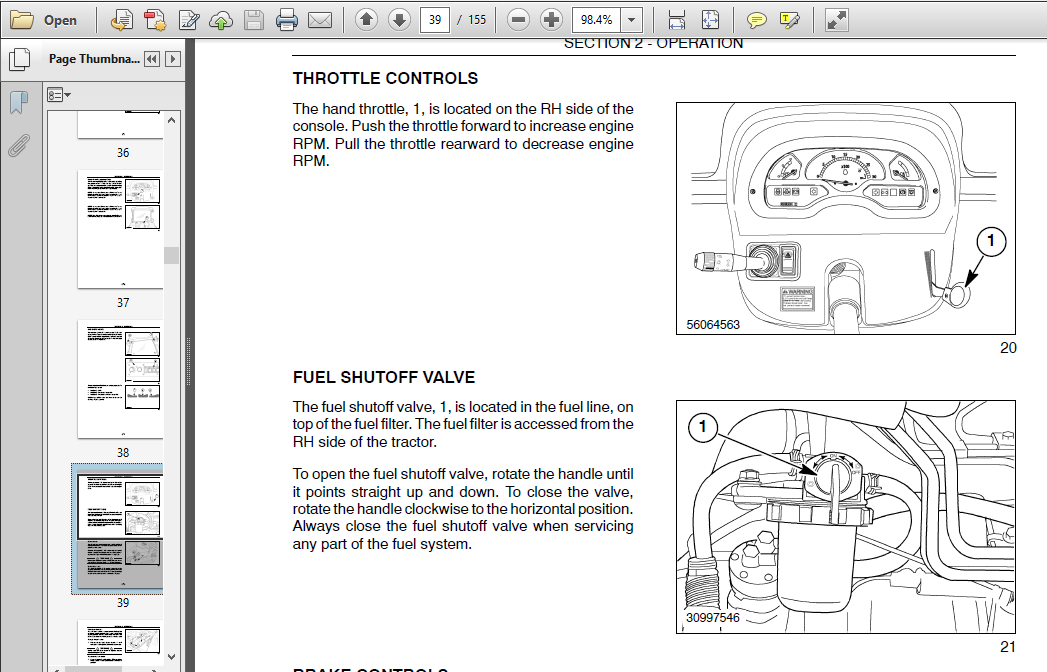Zoom out with the minus button

(518, 20)
